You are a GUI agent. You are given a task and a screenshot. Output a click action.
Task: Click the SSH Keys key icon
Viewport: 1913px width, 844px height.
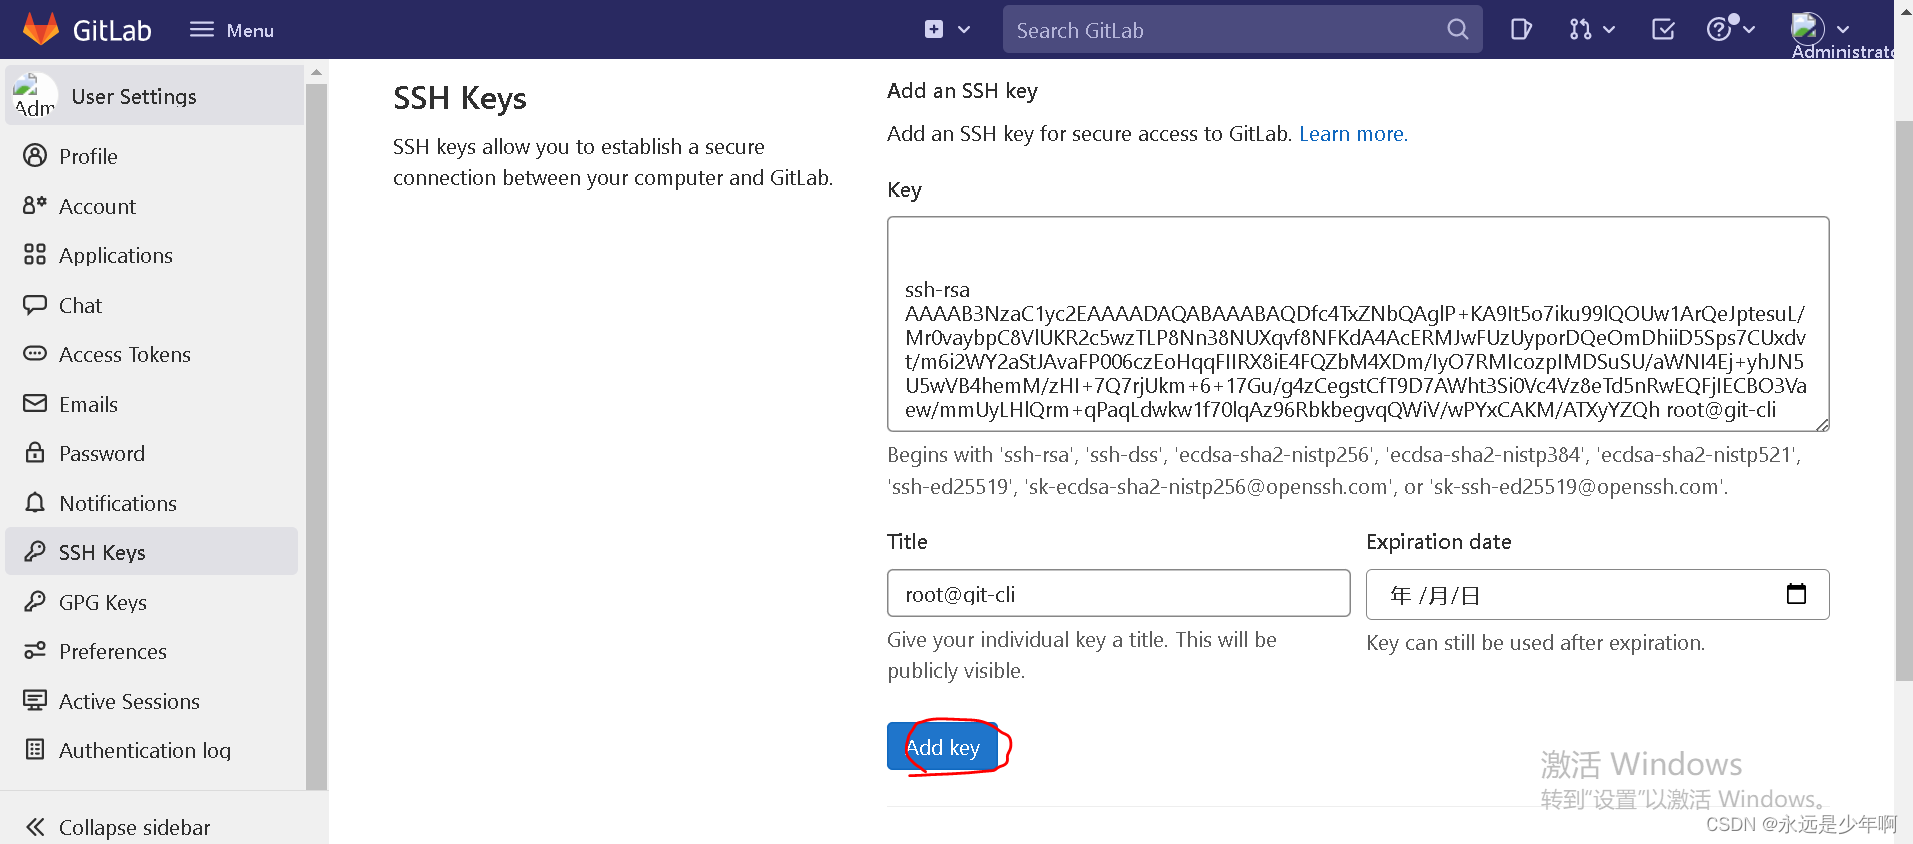tap(35, 552)
